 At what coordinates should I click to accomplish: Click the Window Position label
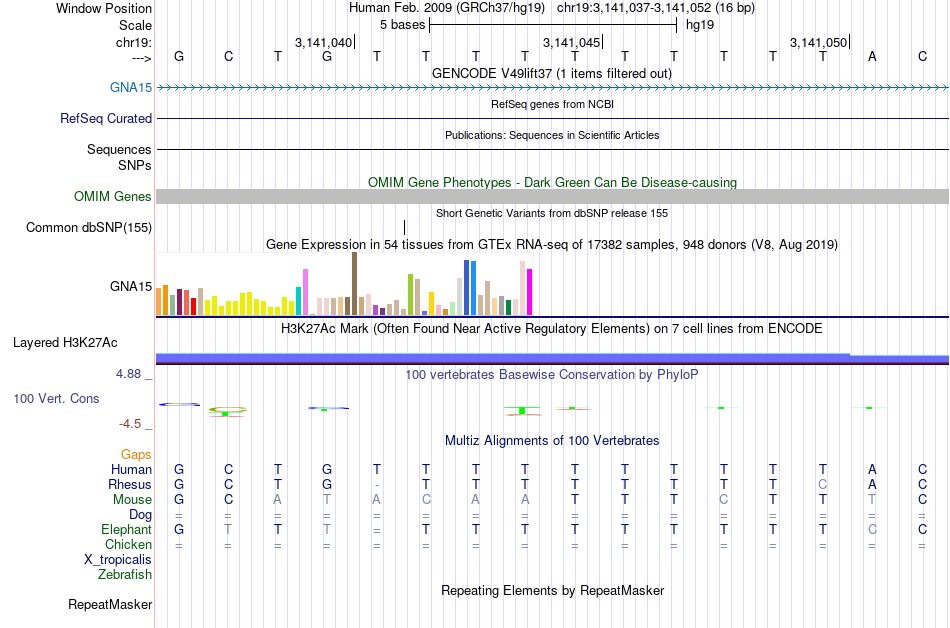pyautogui.click(x=104, y=8)
